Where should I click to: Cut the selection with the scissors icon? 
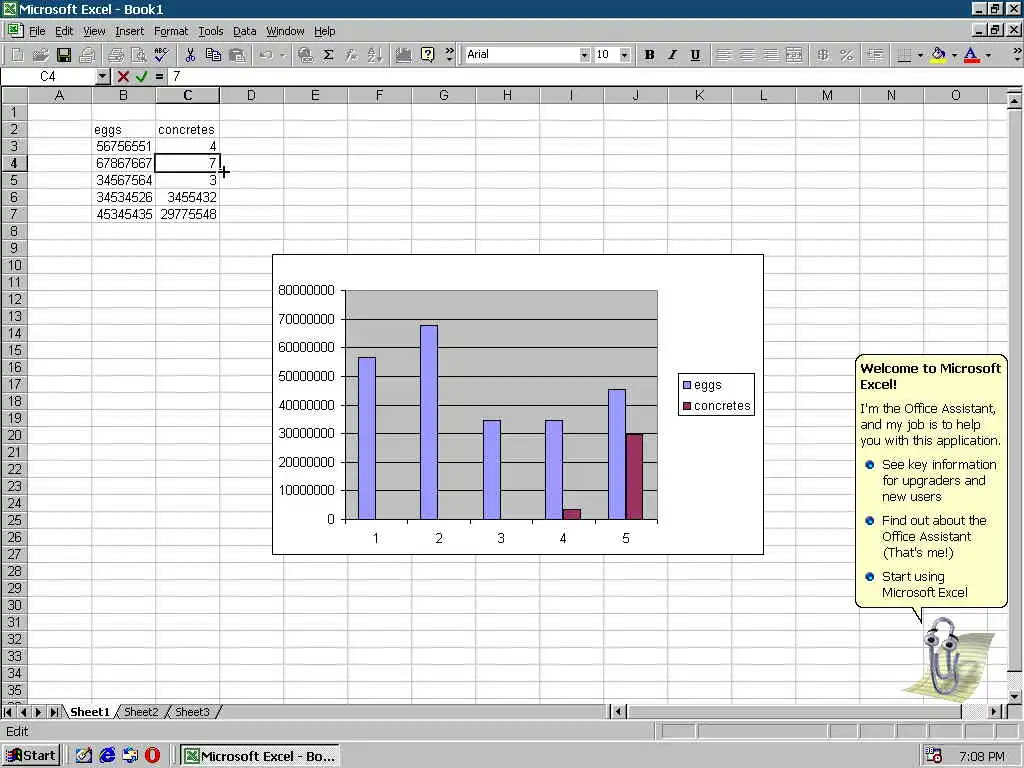(x=190, y=55)
